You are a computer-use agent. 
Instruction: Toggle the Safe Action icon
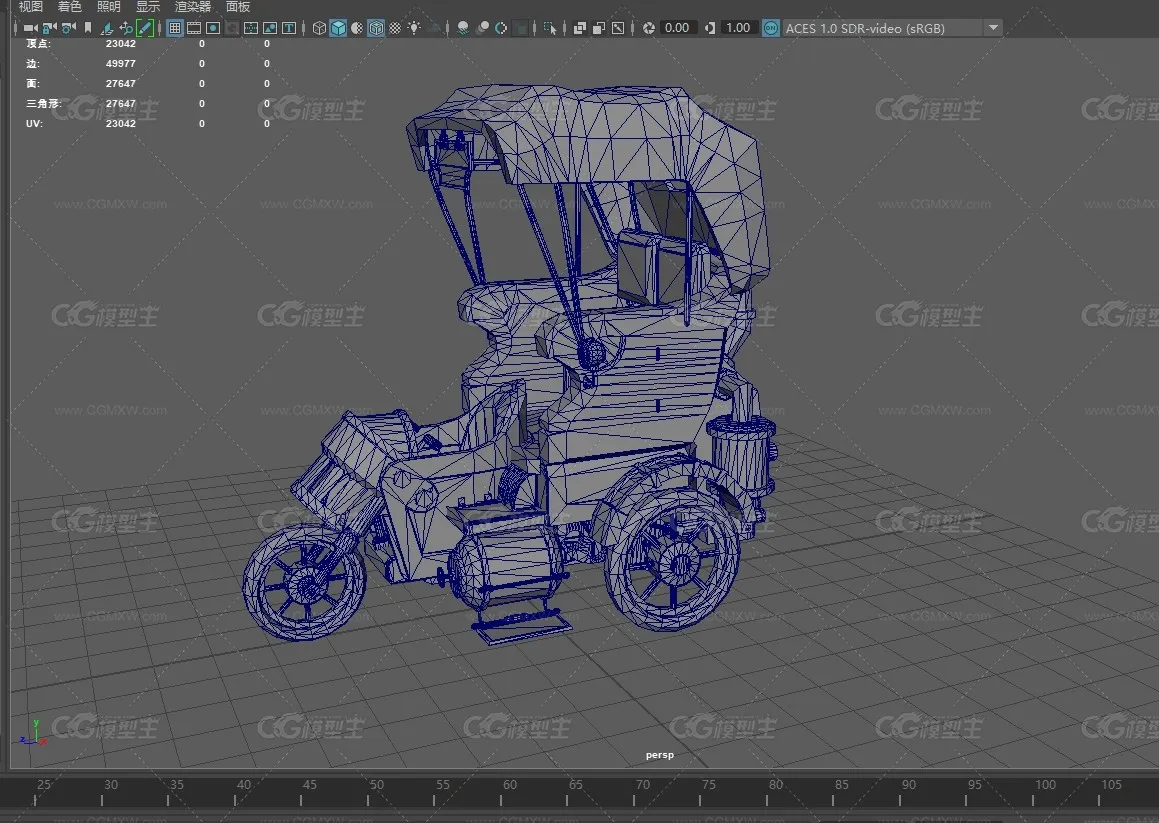tap(271, 28)
